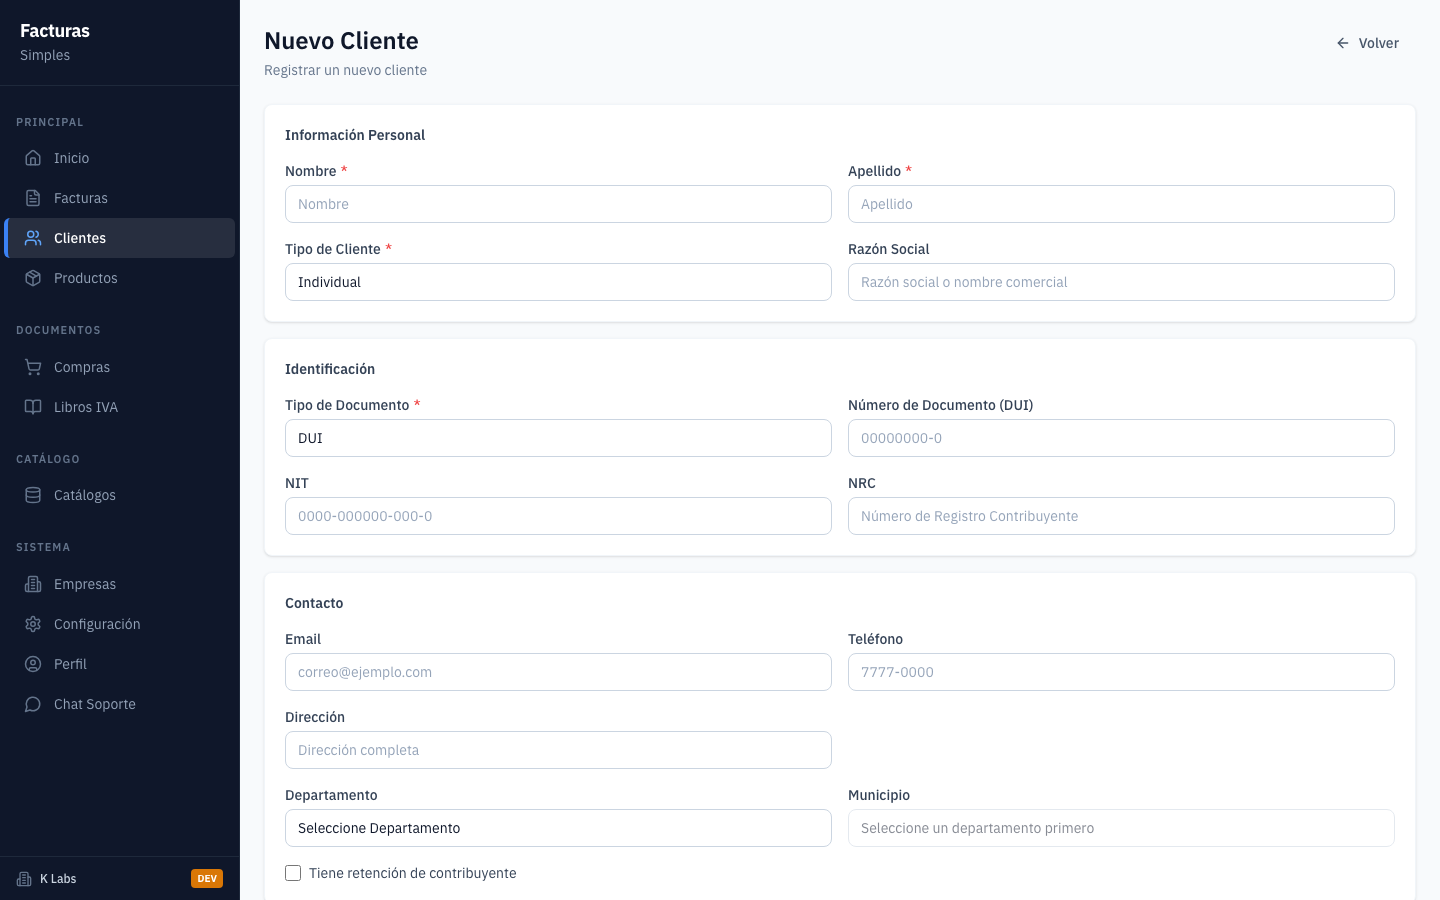Click into the Razón Social field
The image size is (1440, 900).
coord(1121,282)
